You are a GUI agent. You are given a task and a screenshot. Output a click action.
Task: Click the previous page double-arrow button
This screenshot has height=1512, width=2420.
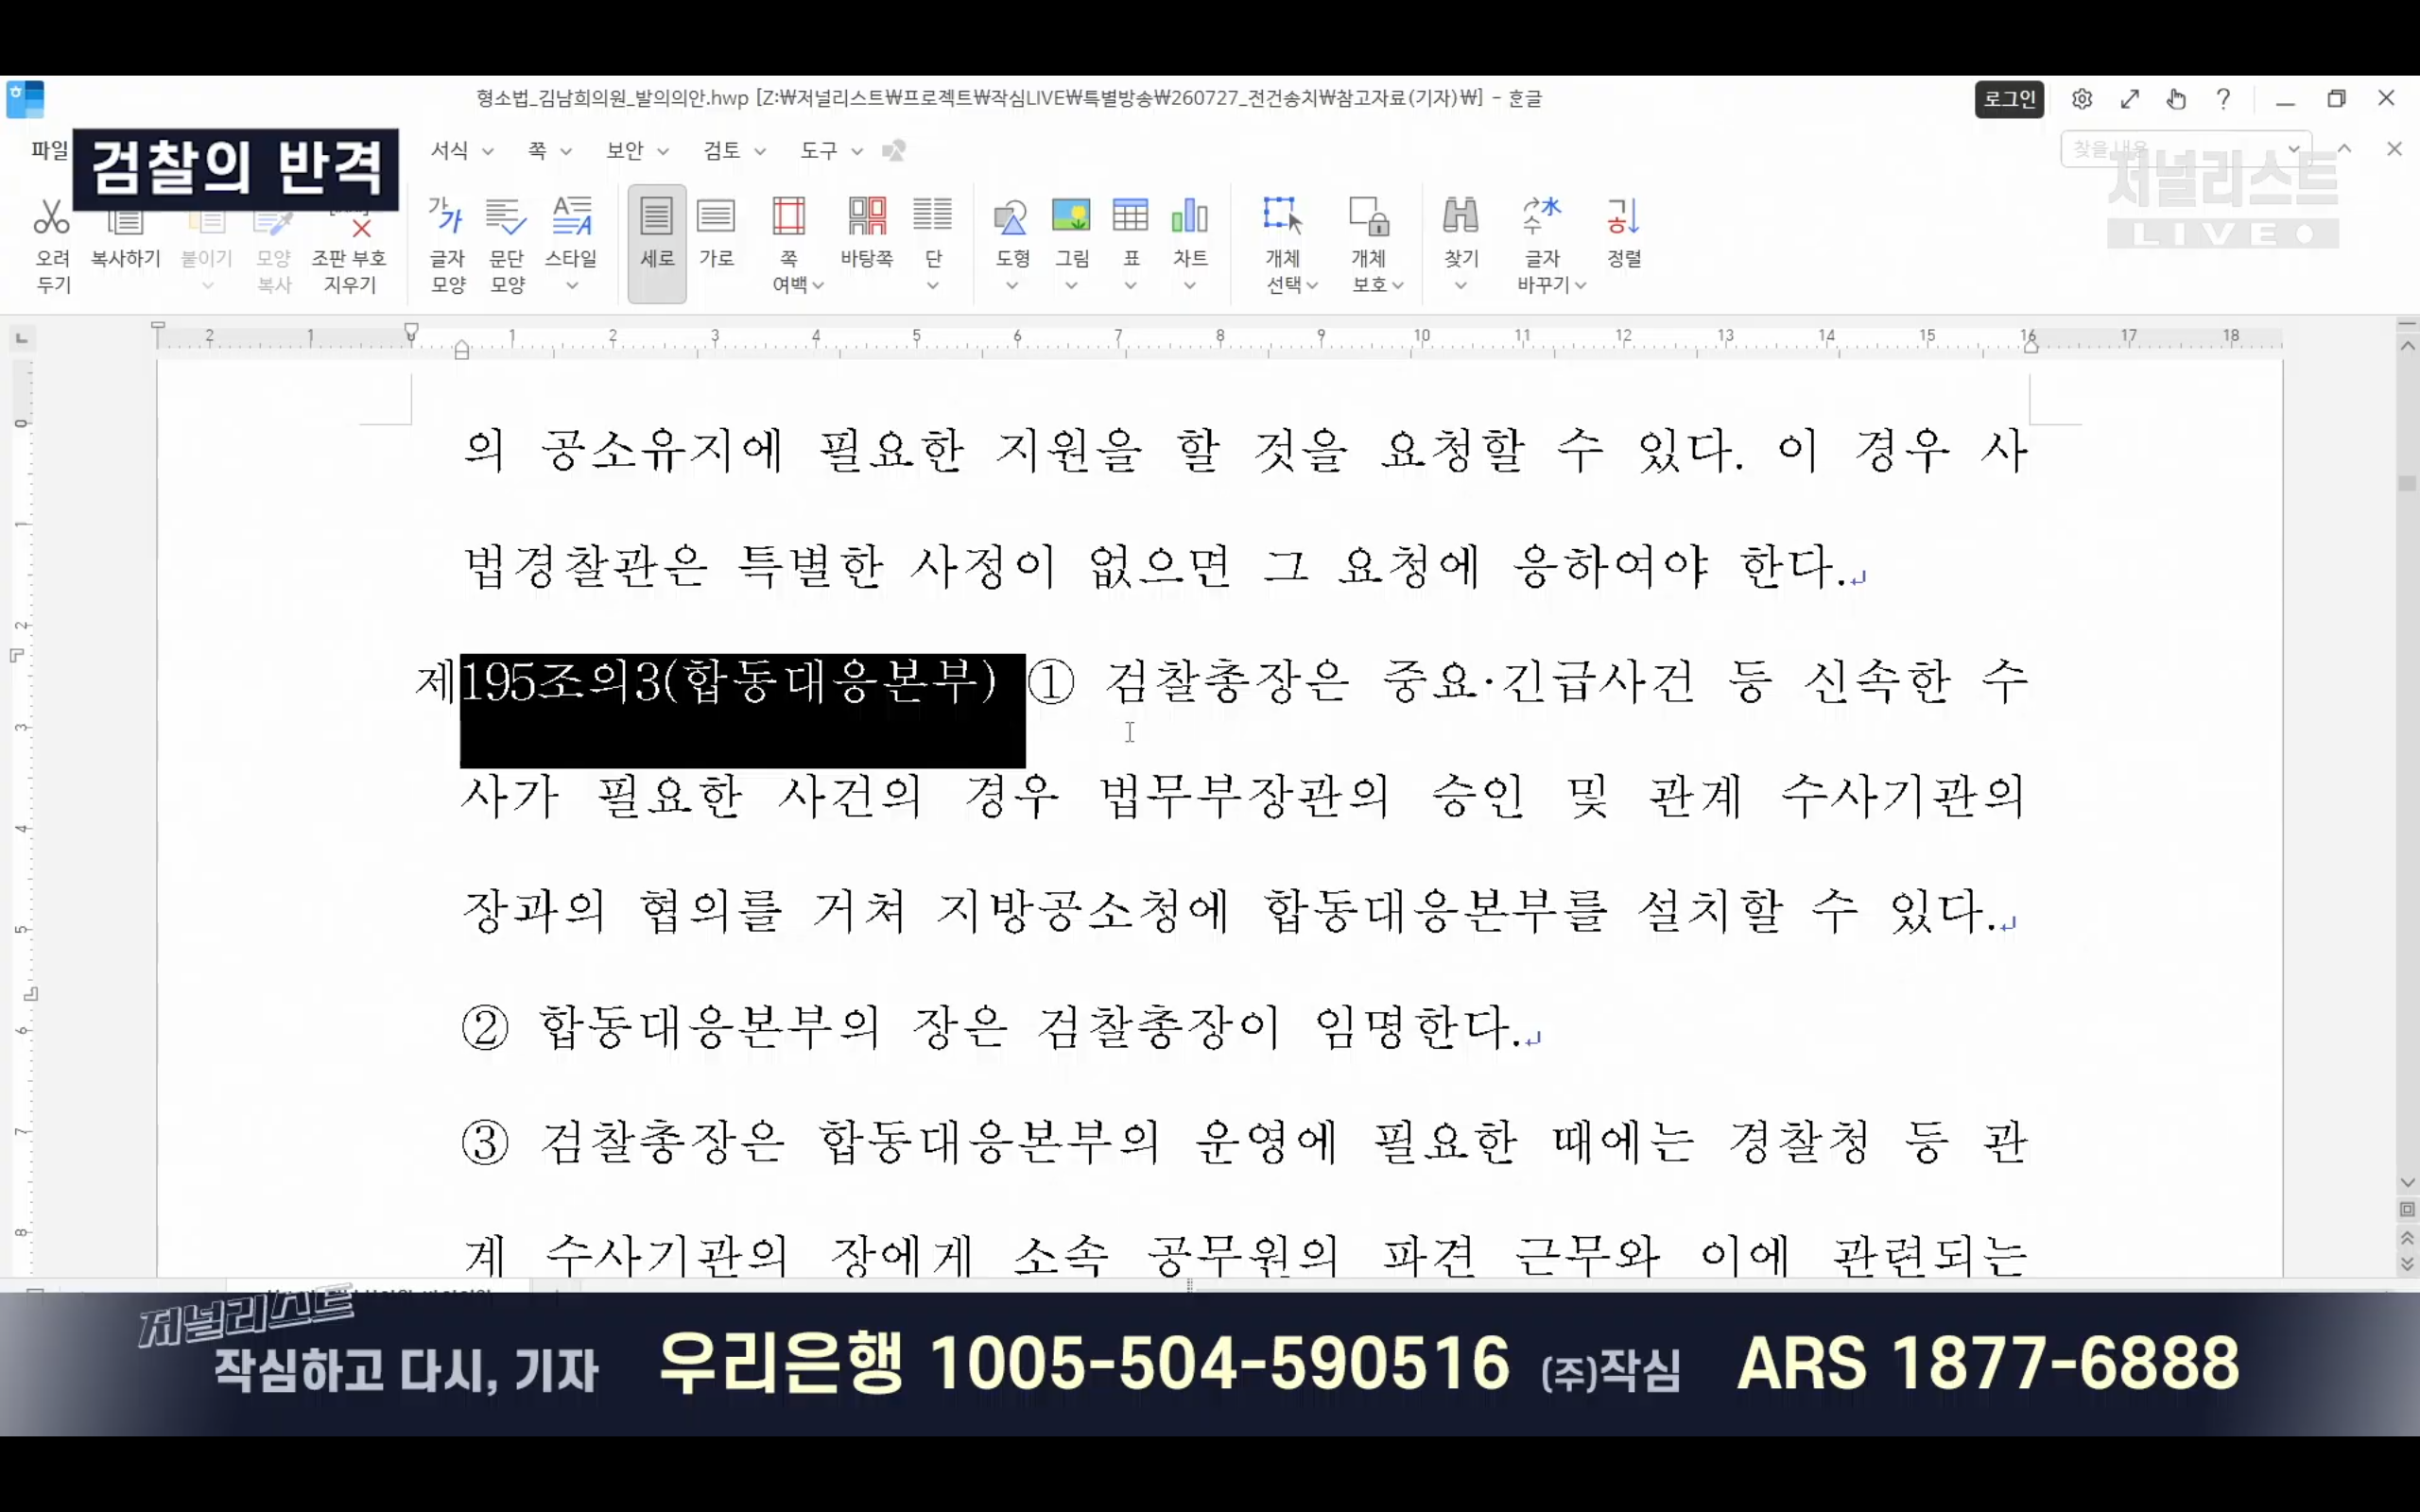pyautogui.click(x=2407, y=1239)
